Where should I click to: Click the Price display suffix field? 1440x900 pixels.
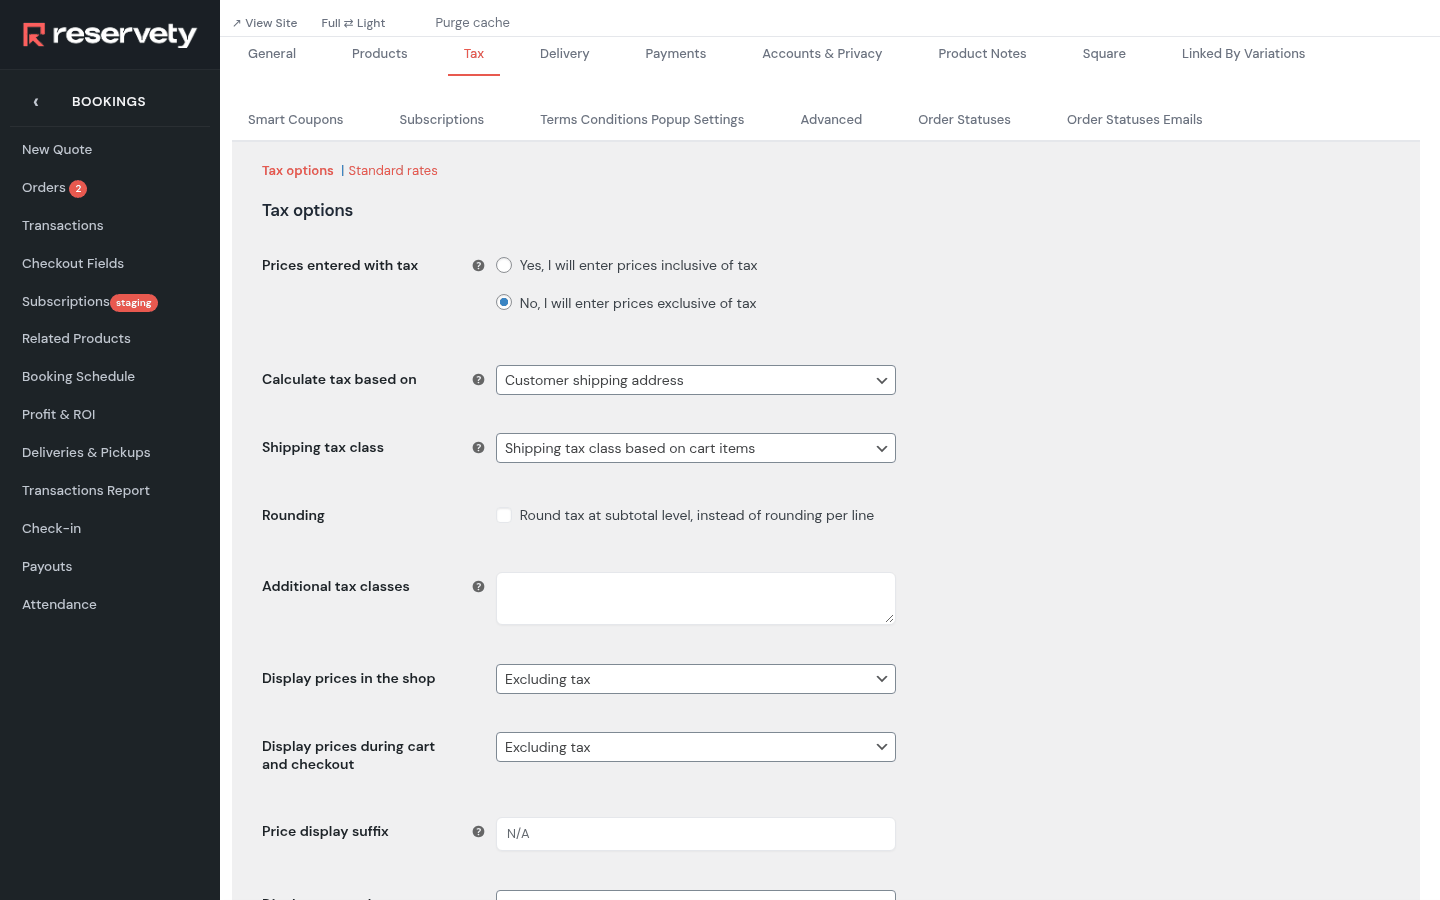[696, 834]
